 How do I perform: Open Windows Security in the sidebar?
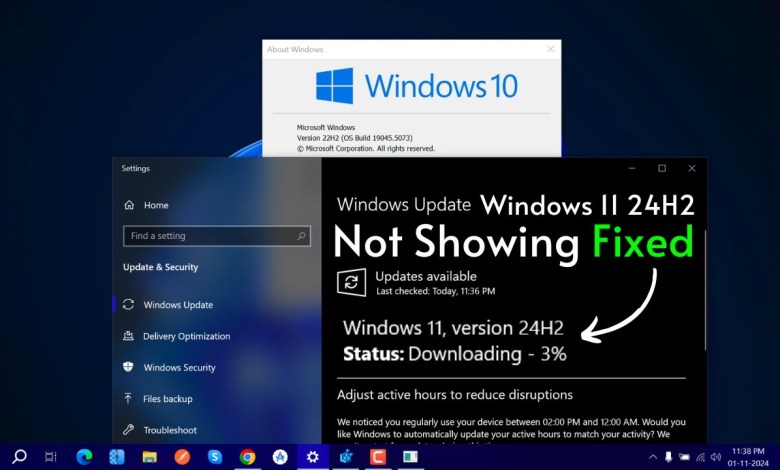[x=179, y=368]
